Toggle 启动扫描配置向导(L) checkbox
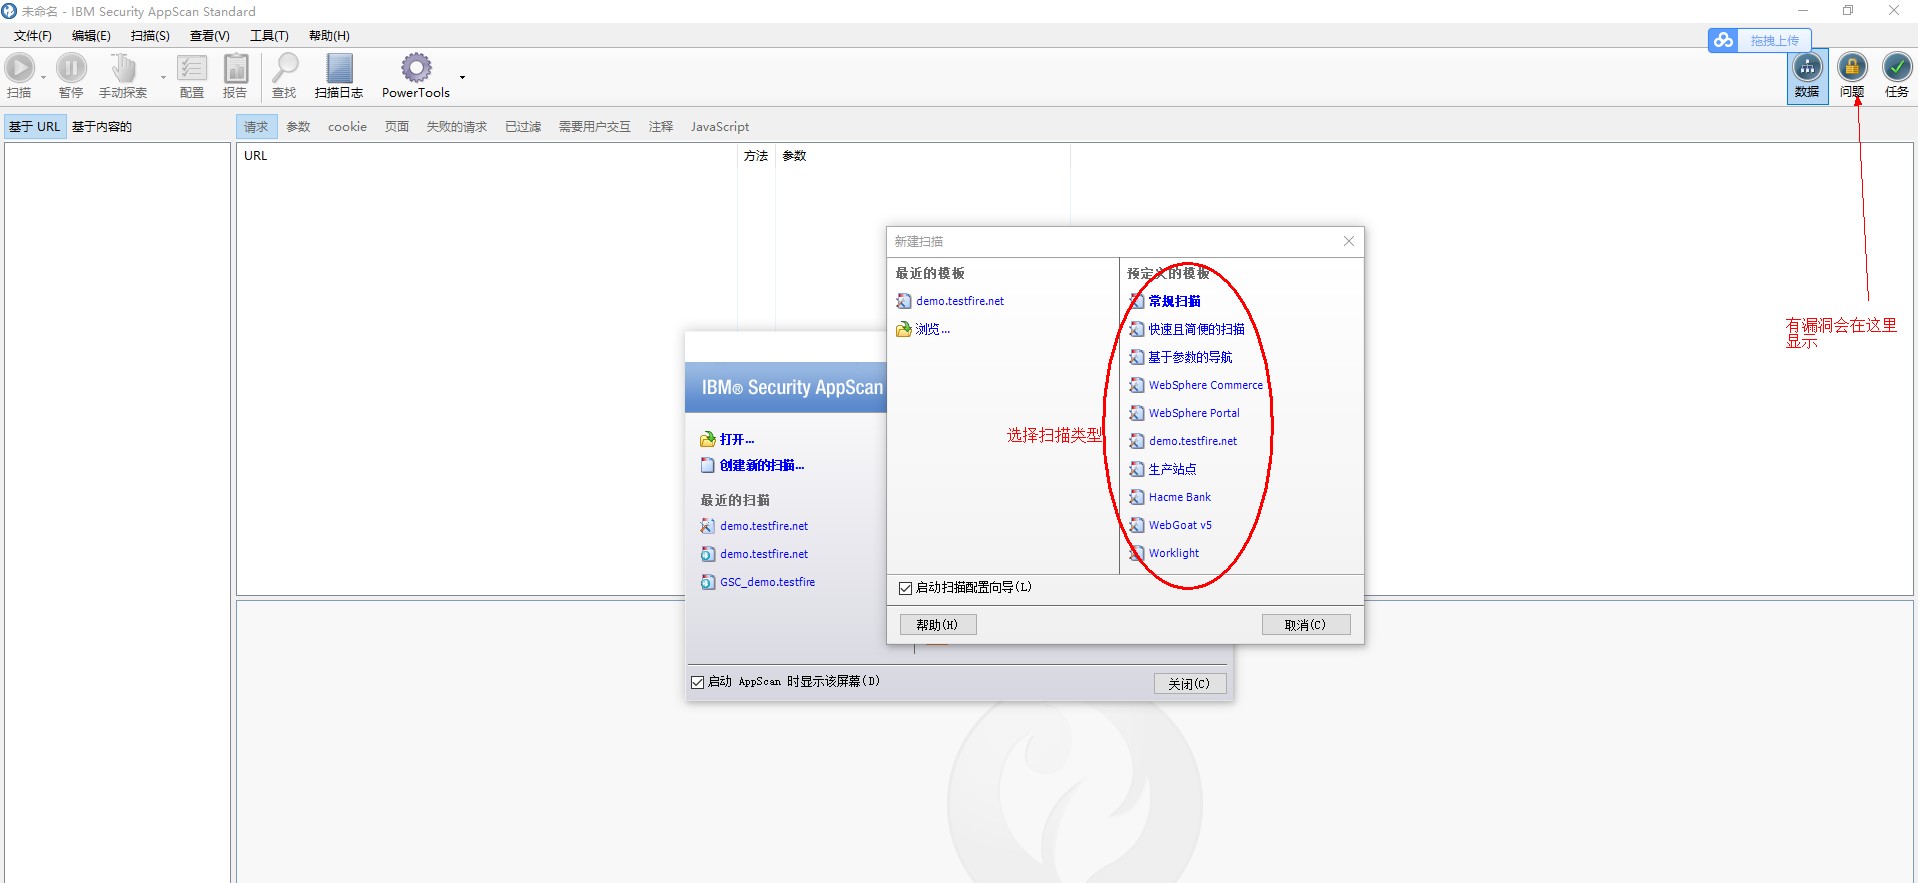Screen dimensions: 1918x883 [x=905, y=588]
